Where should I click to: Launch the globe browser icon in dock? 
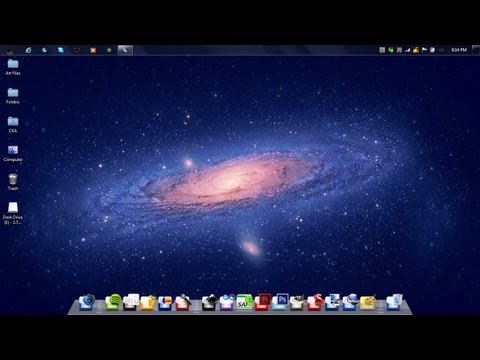(87, 302)
